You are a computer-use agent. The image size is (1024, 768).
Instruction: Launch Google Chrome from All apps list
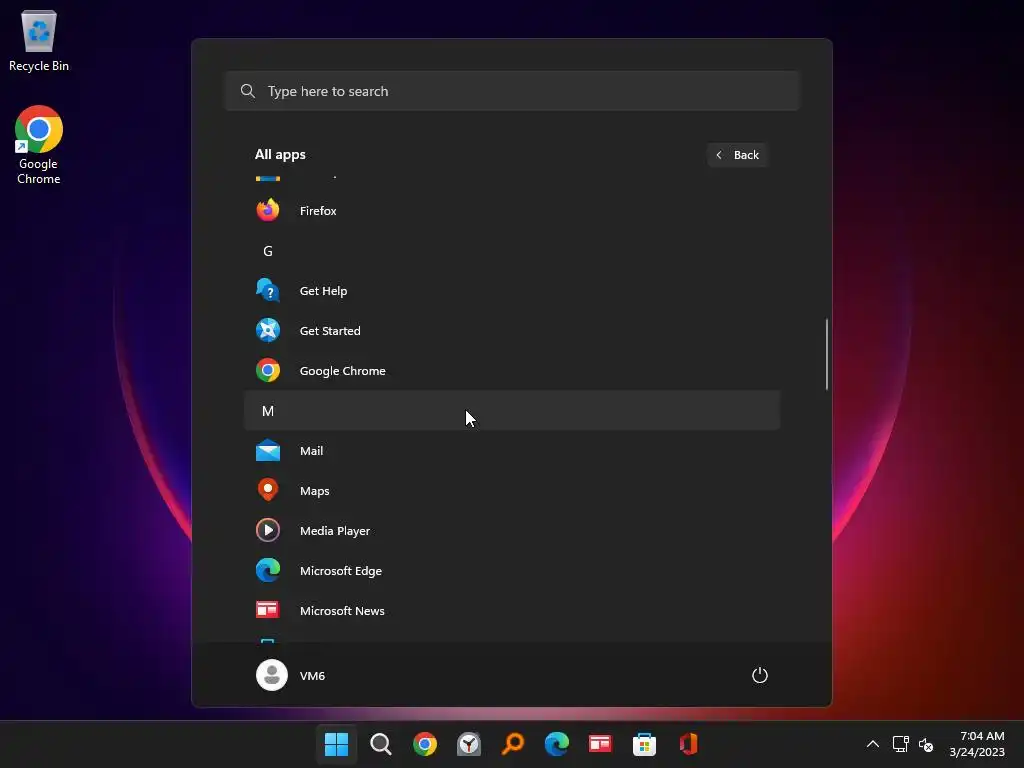tap(511, 370)
